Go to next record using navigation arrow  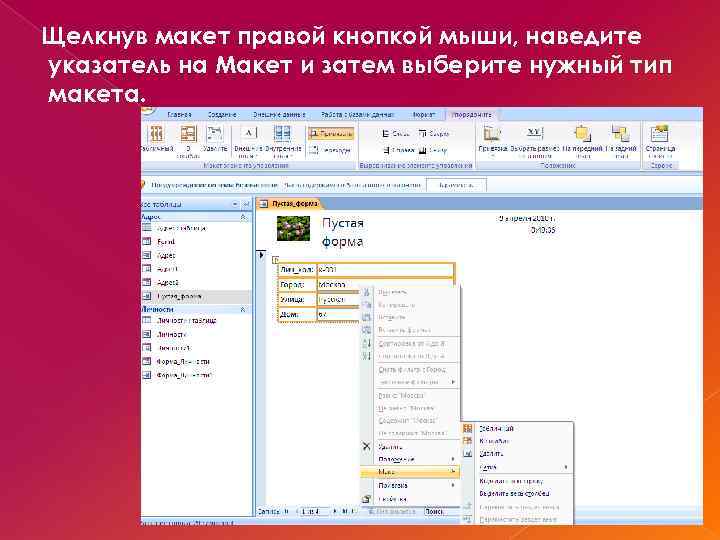coord(335,511)
